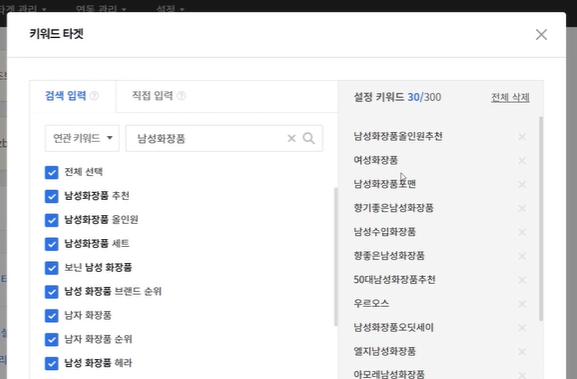Uncheck 남자 화장품 checkbox
Screen dimensions: 577x379
pyautogui.click(x=52, y=316)
